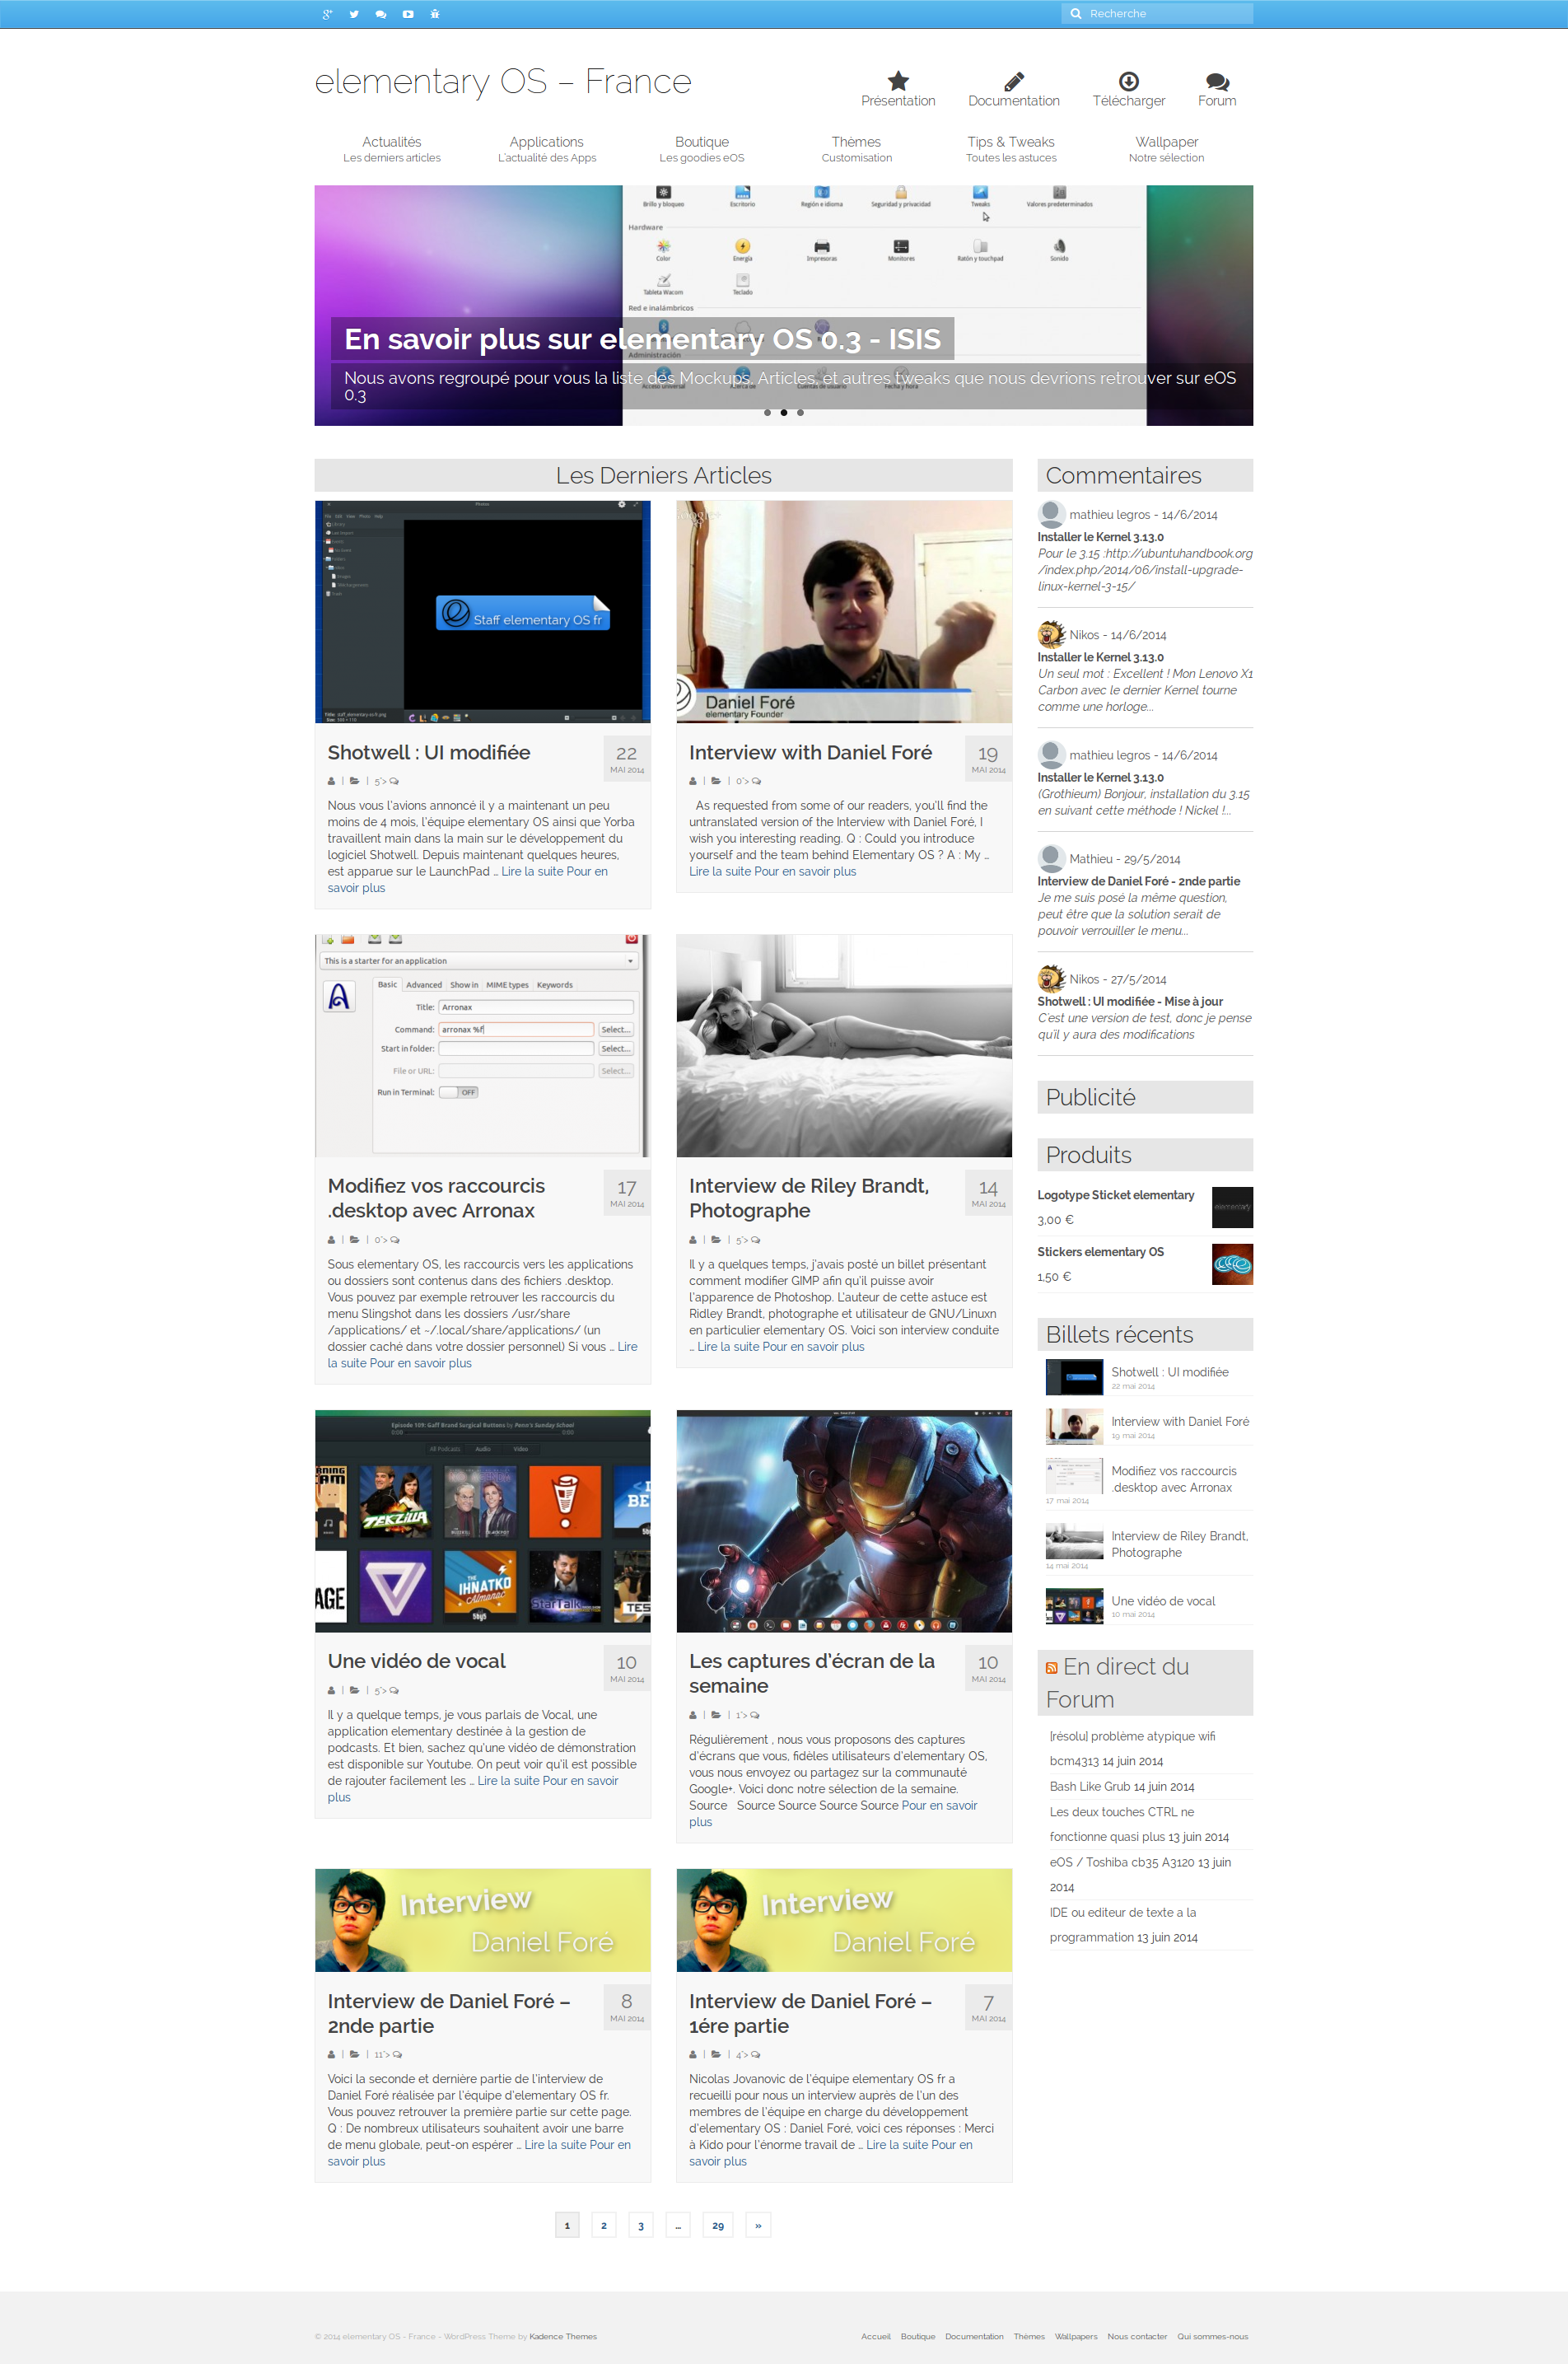Go to pagination page 3

(x=641, y=2225)
